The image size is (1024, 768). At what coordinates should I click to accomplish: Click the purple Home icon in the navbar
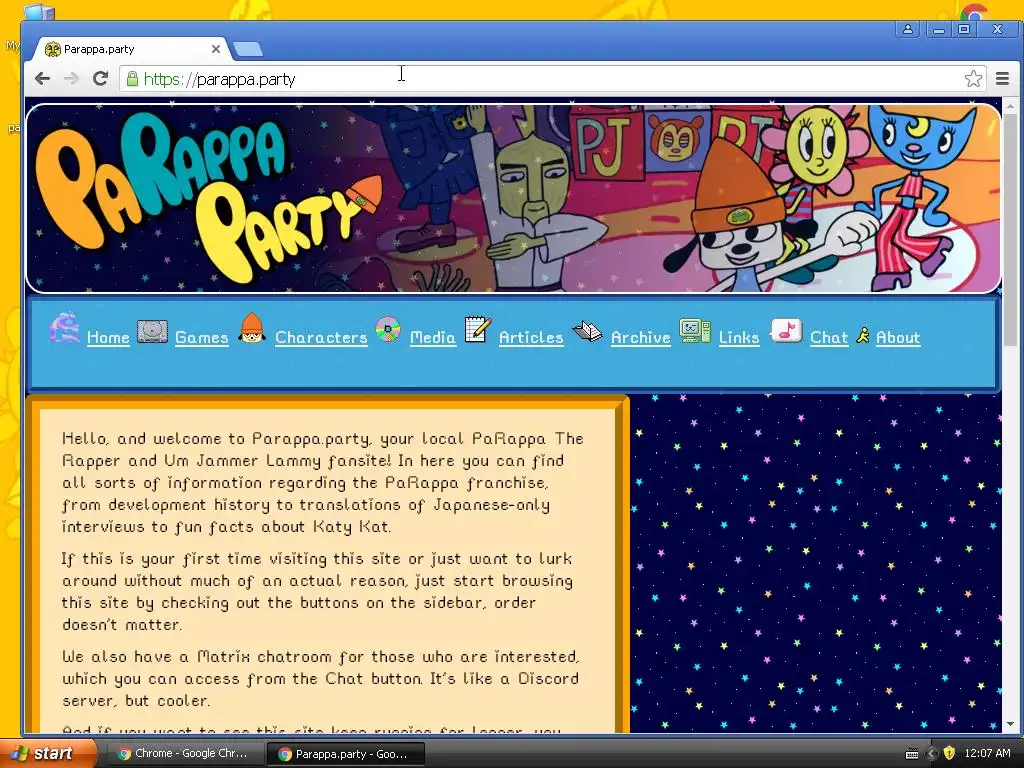65,328
